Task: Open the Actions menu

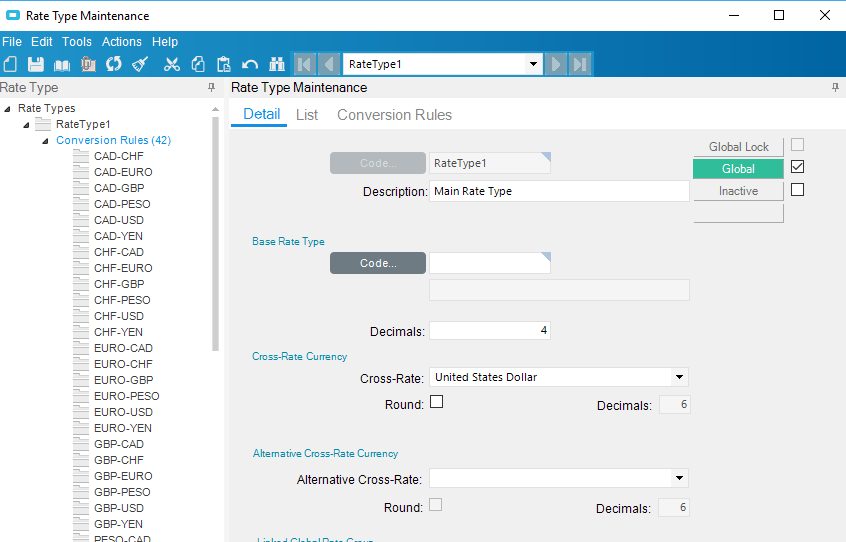Action: (121, 42)
